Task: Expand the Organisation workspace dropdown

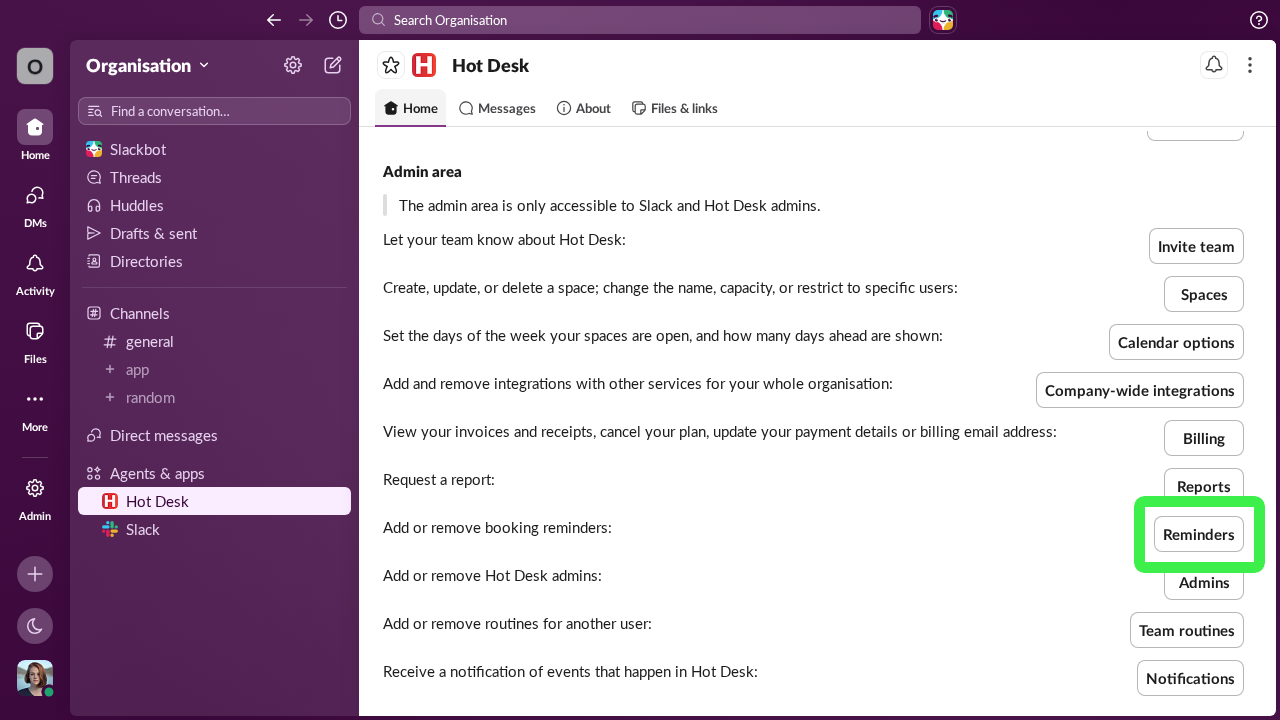Action: coord(148,65)
